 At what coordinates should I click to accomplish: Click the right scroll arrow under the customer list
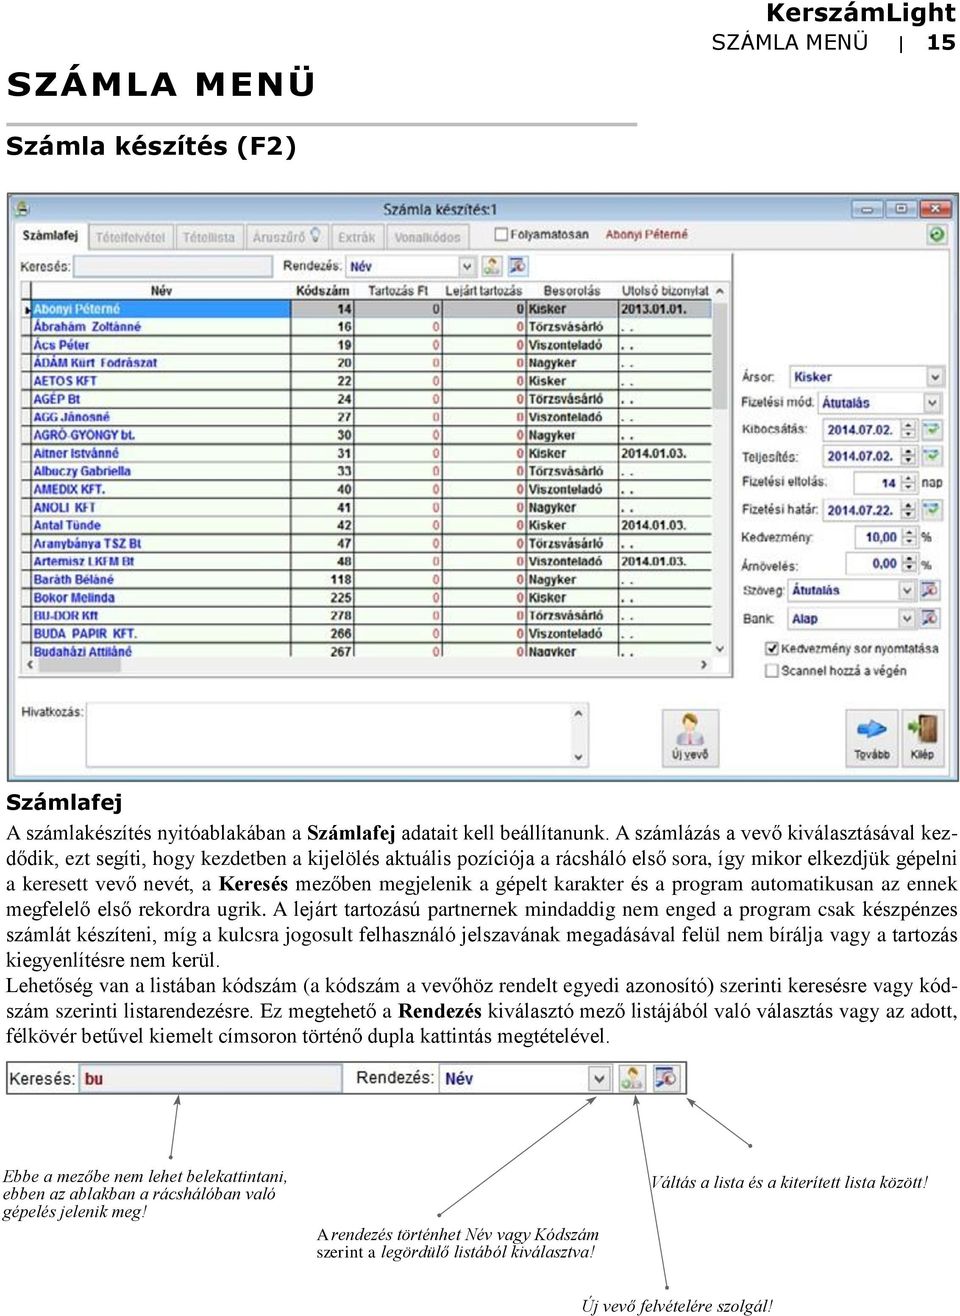coord(703,665)
